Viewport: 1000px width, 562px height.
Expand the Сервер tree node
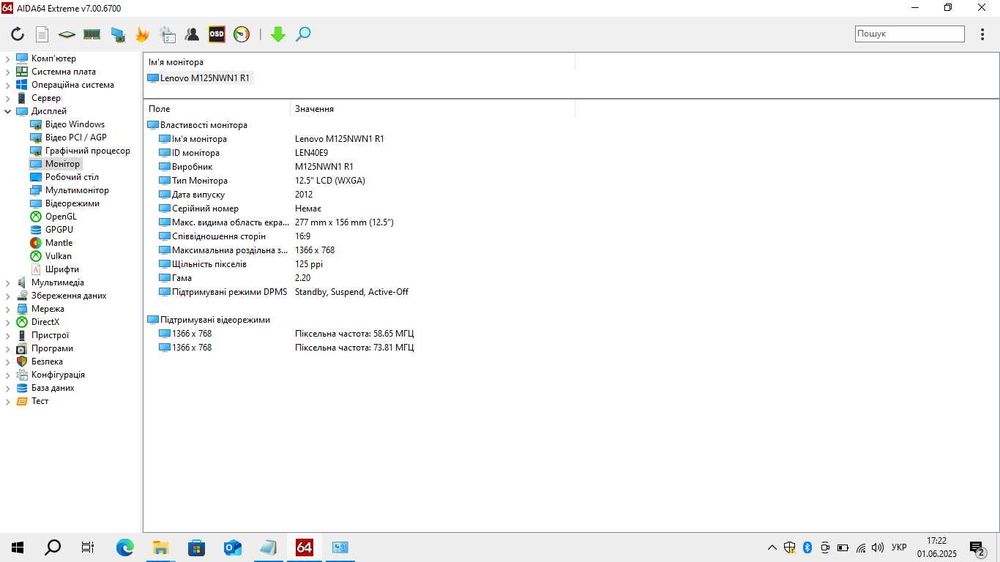(x=8, y=98)
